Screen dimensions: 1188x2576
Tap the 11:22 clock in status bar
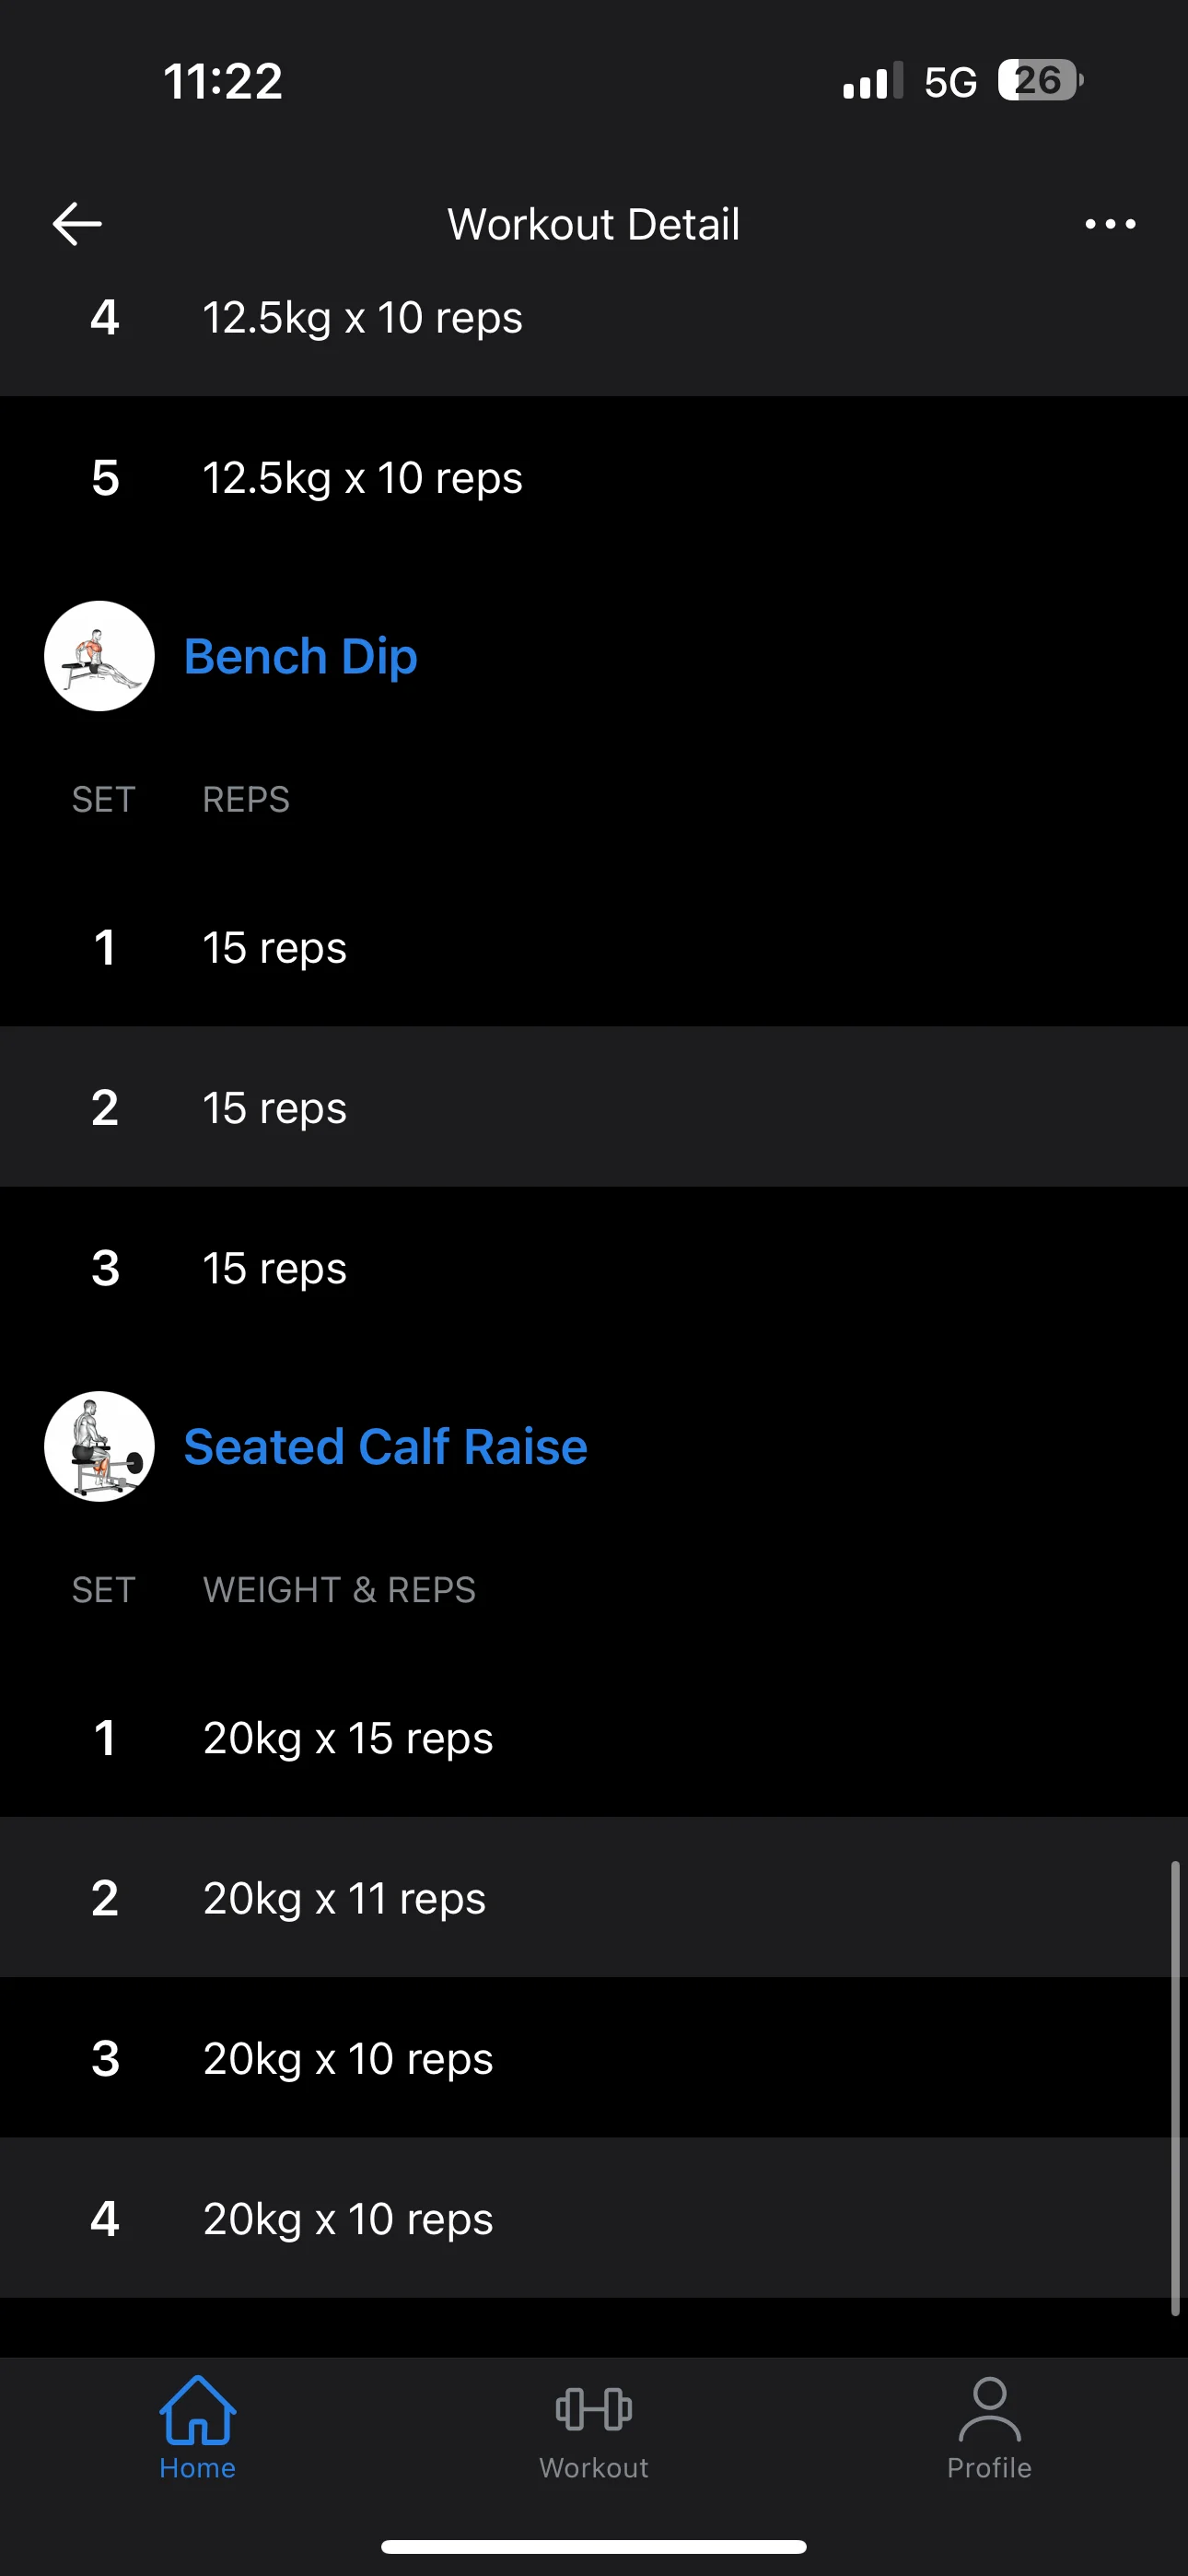[x=223, y=81]
